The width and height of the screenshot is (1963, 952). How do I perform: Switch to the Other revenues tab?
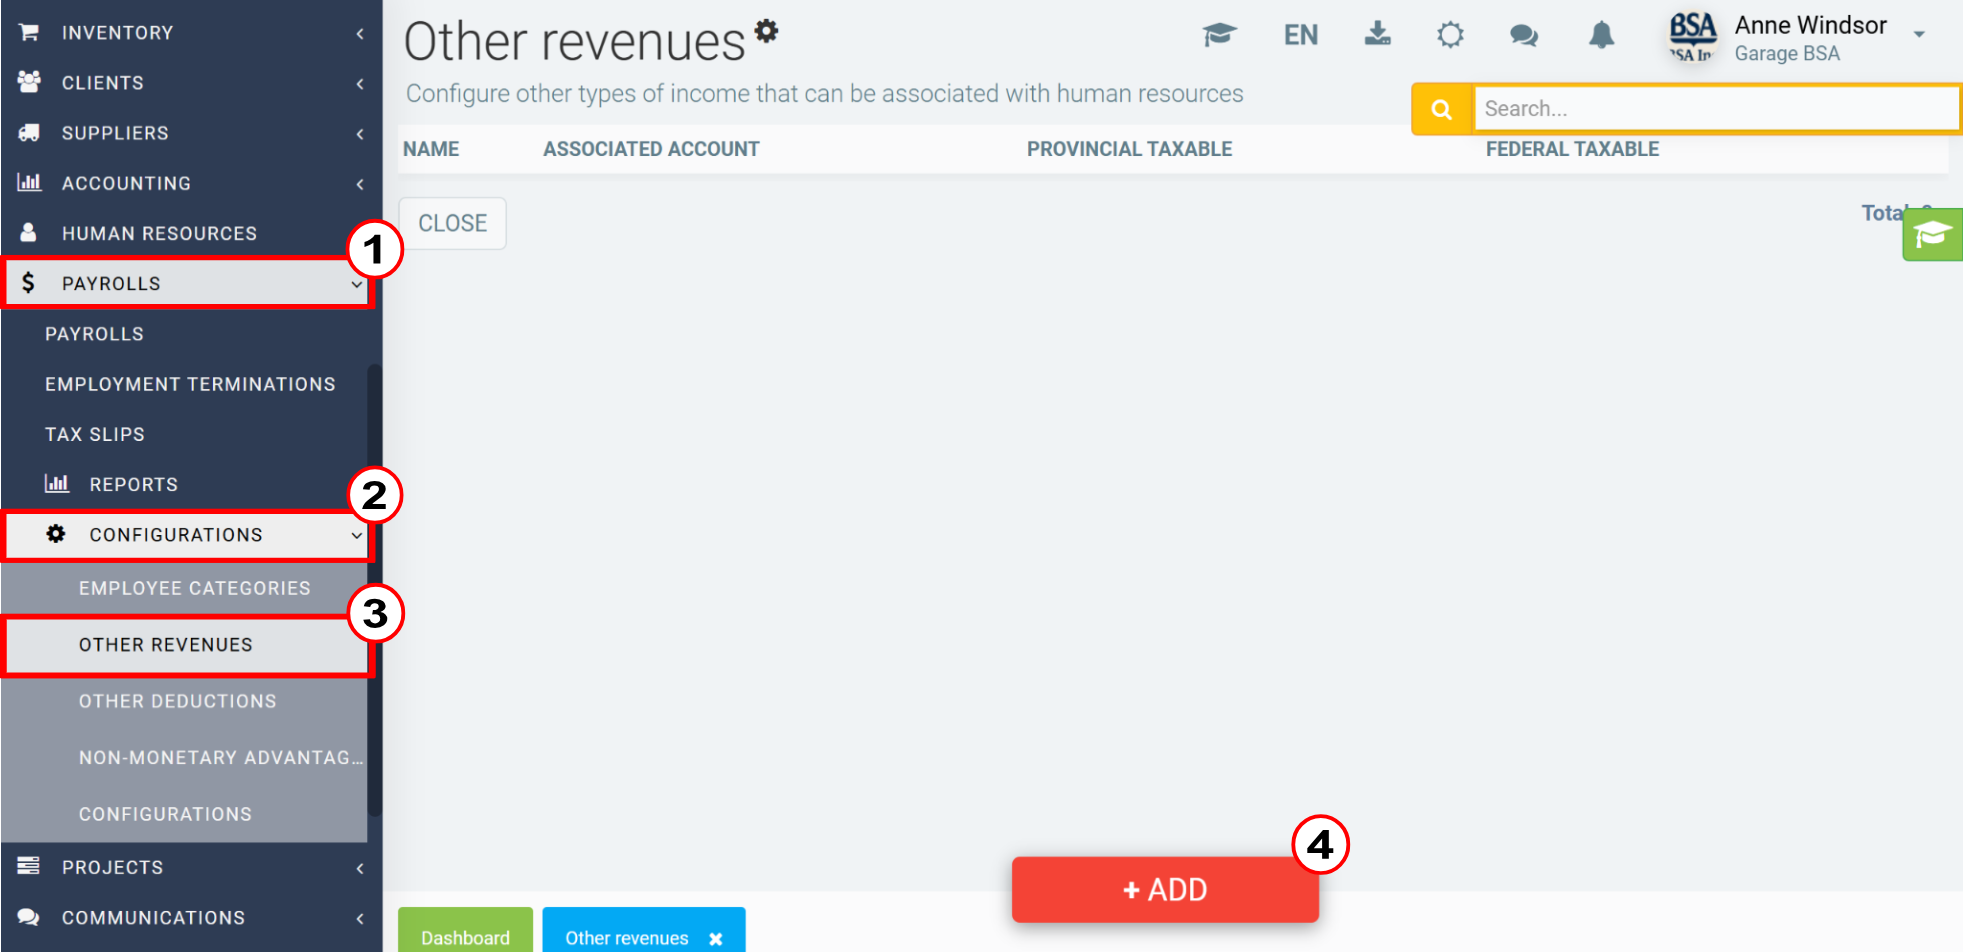pos(627,938)
